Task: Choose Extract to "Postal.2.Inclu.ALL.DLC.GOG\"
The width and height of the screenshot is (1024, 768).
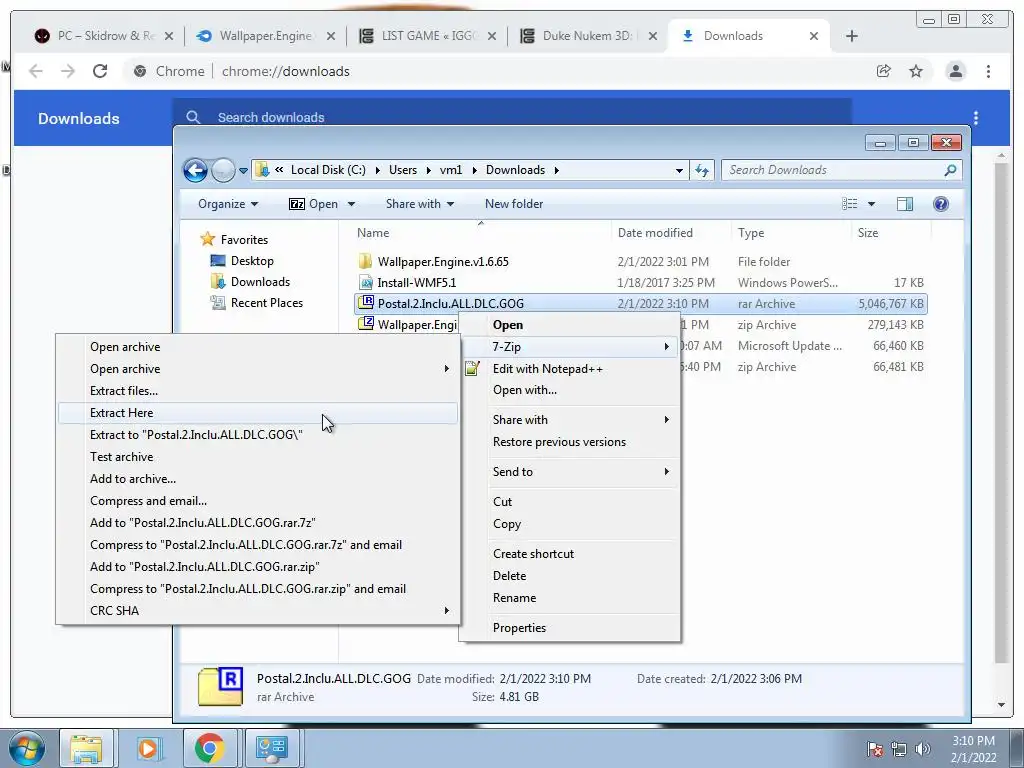Action: (x=258, y=435)
